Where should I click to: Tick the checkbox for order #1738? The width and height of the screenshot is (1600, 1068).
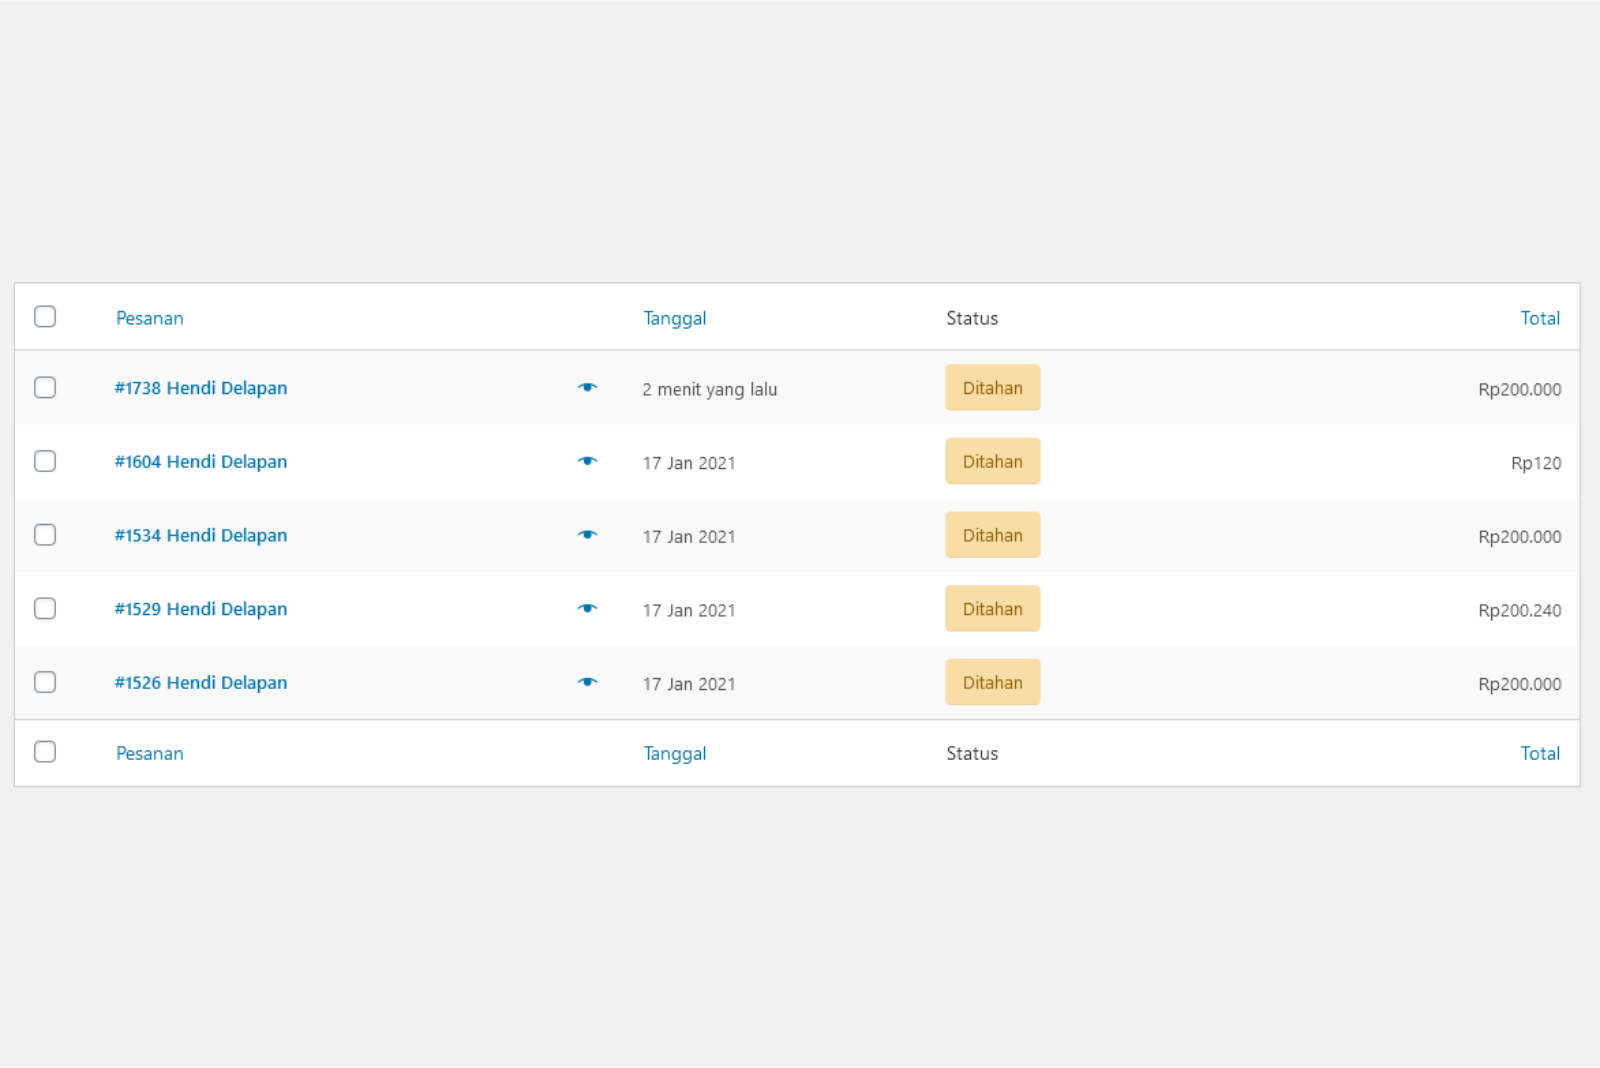[45, 387]
